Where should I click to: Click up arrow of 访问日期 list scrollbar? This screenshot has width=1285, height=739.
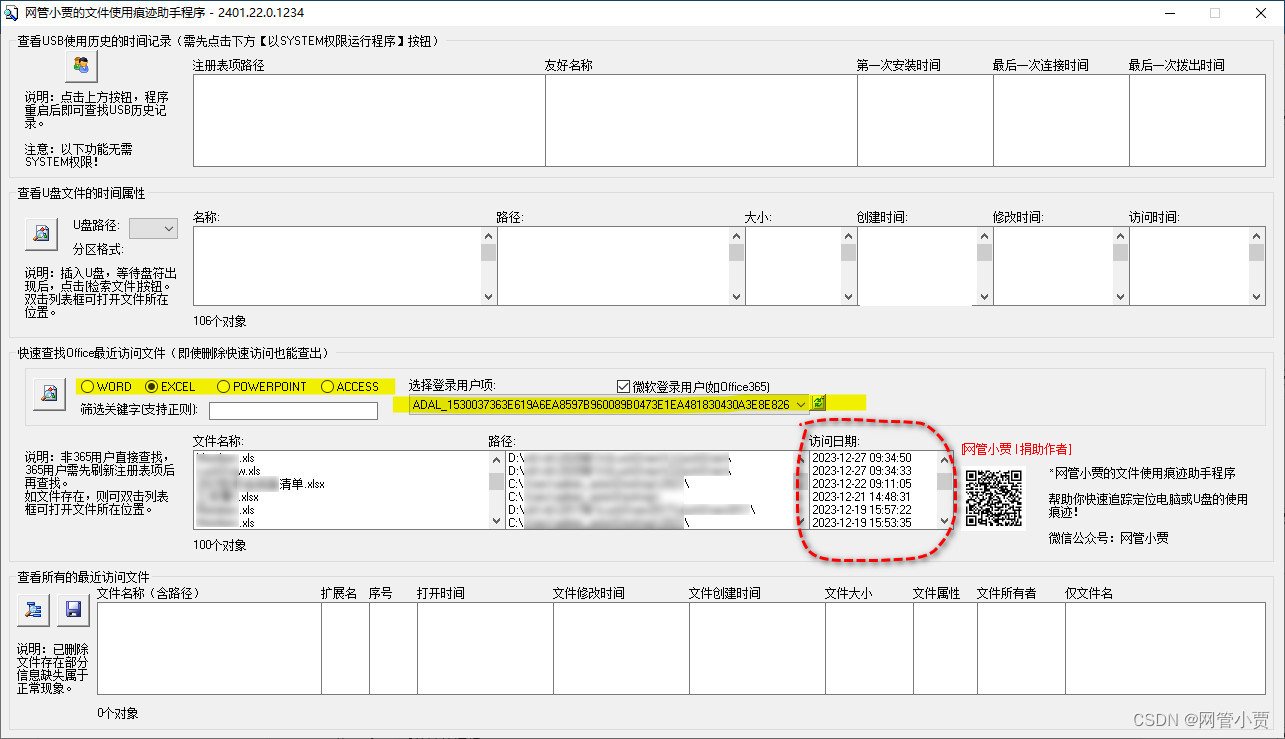tap(944, 460)
